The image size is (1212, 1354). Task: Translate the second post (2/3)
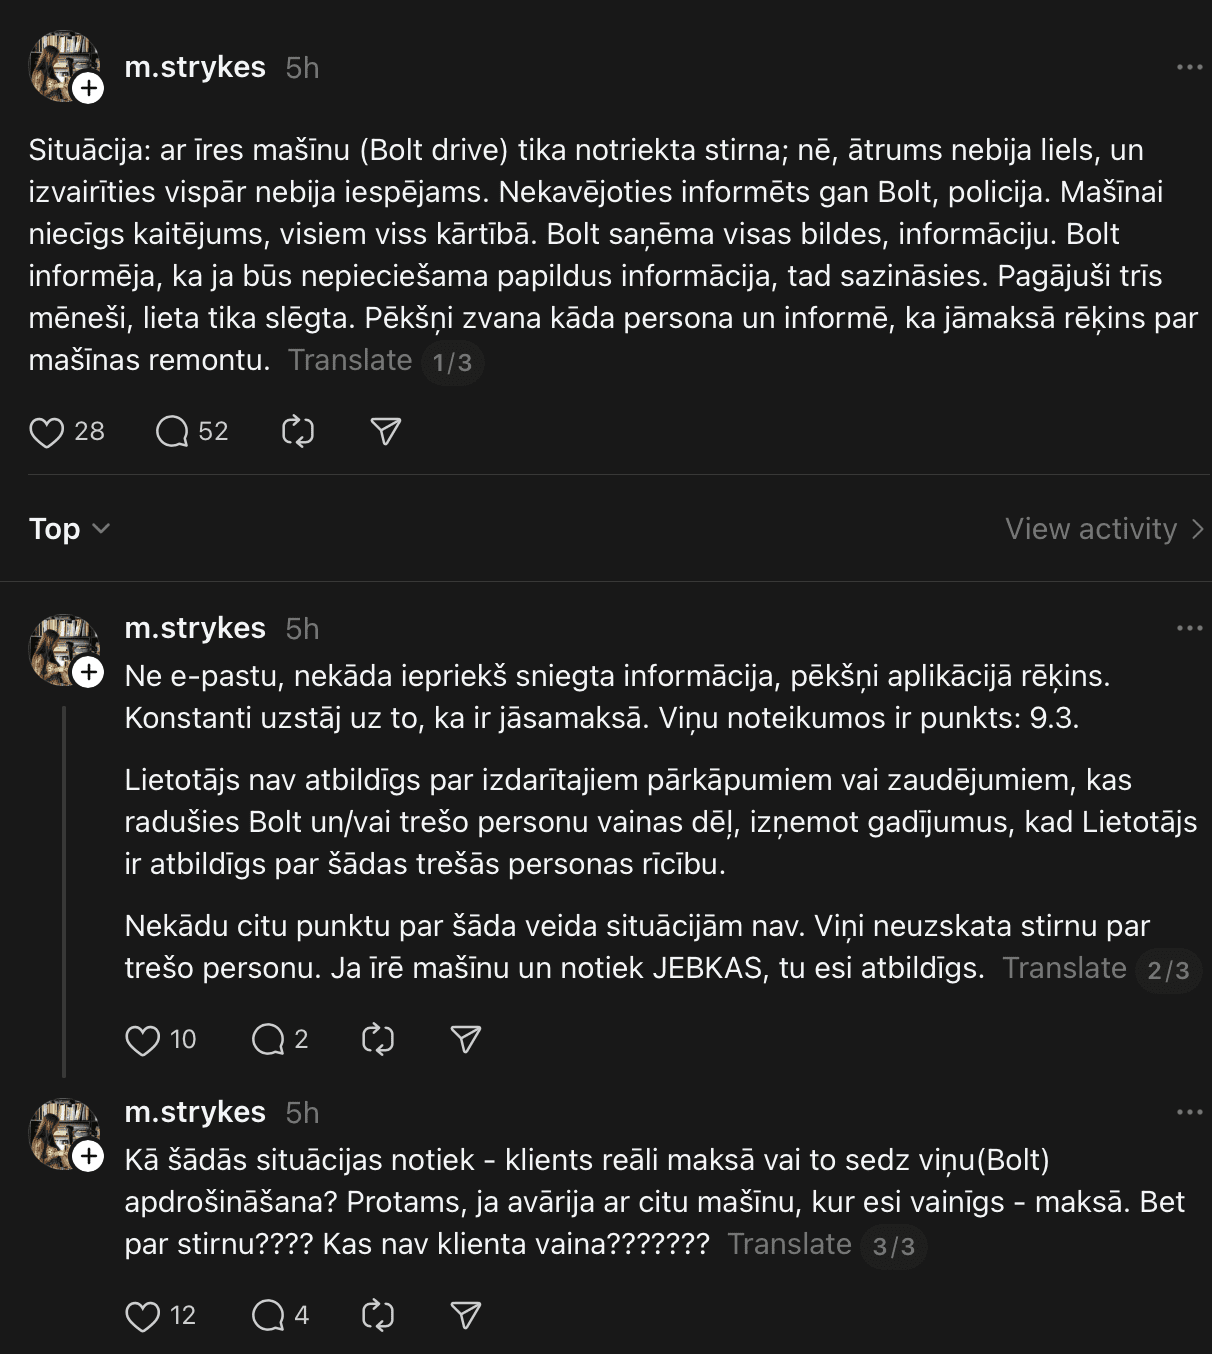(x=1064, y=968)
